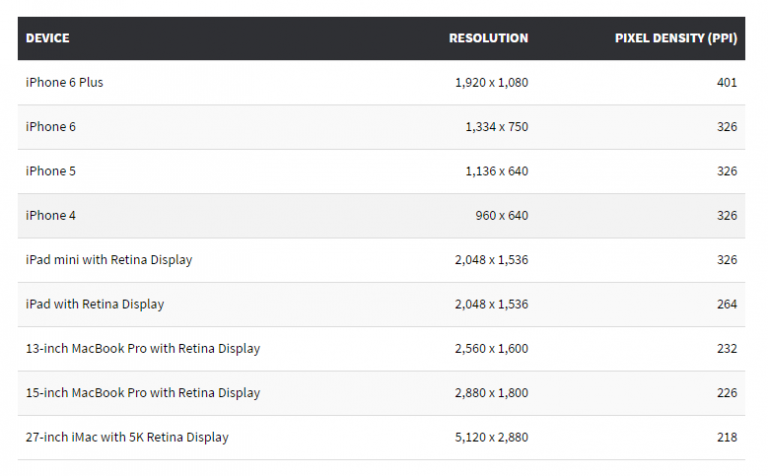Viewport: 768px width, 476px height.
Task: Select 15-inch MacBook Pro with Retina Display
Action: click(x=143, y=393)
